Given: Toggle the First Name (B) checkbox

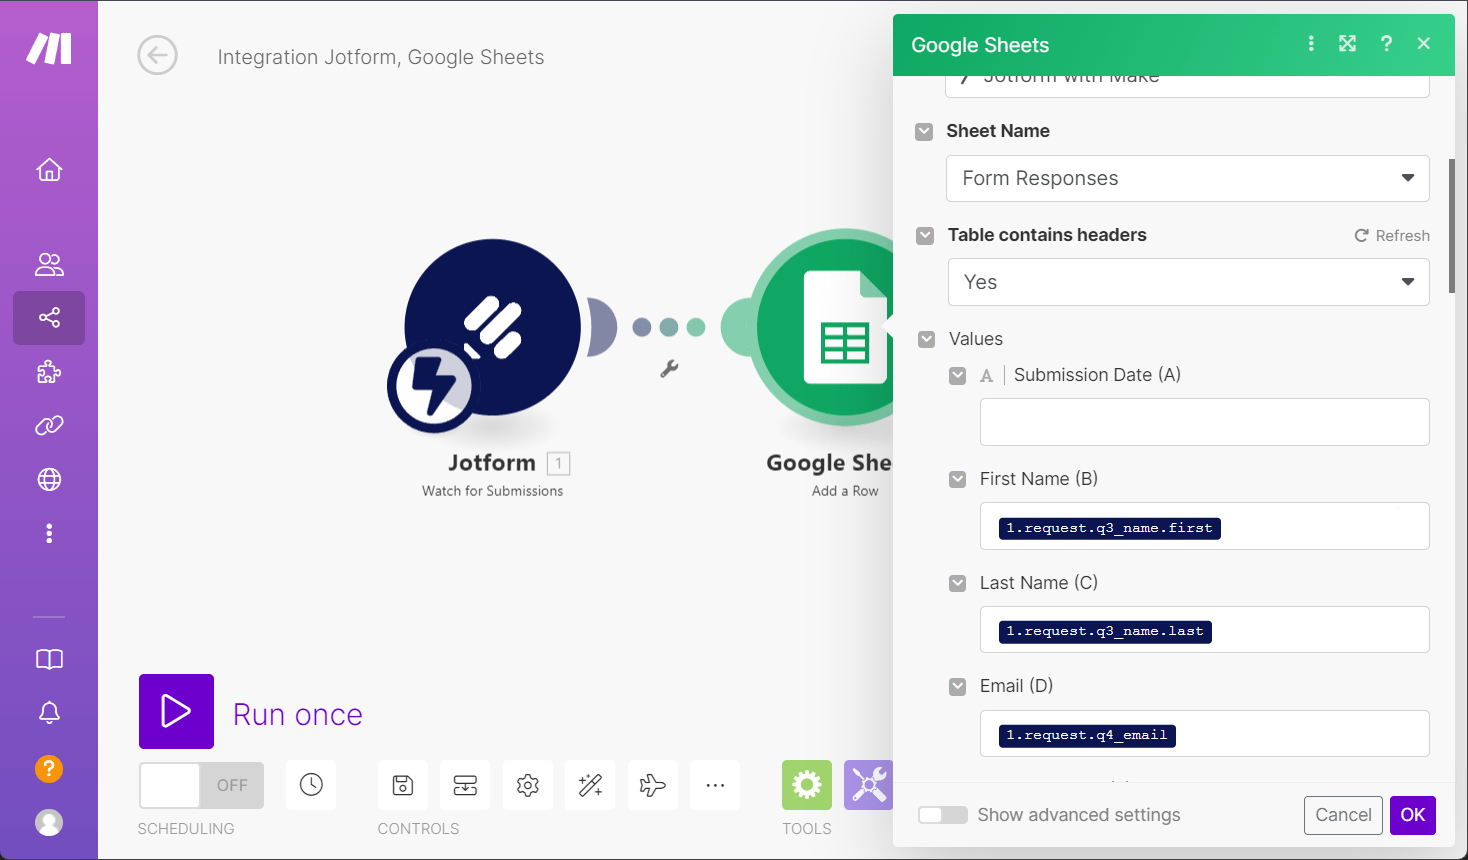Looking at the screenshot, I should [x=958, y=479].
